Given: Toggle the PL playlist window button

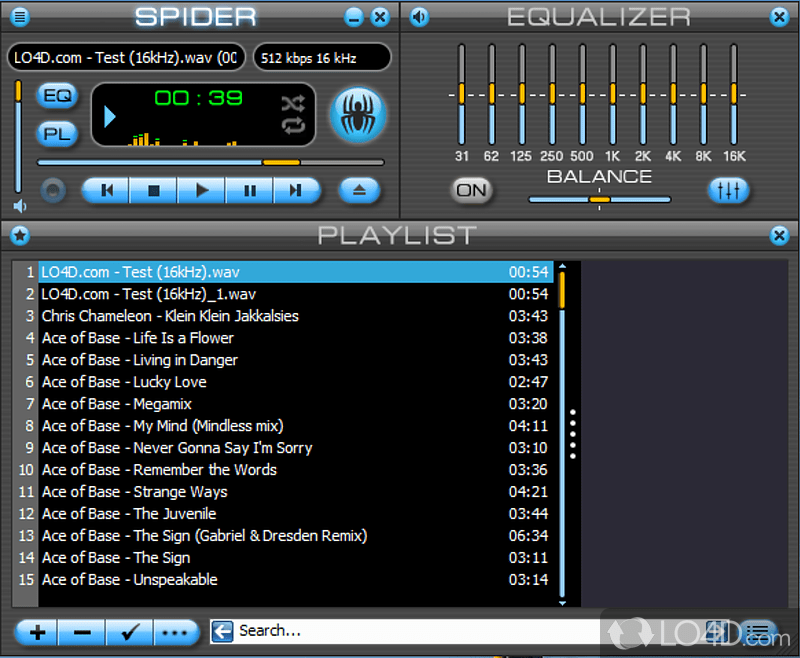Looking at the screenshot, I should click(x=57, y=134).
